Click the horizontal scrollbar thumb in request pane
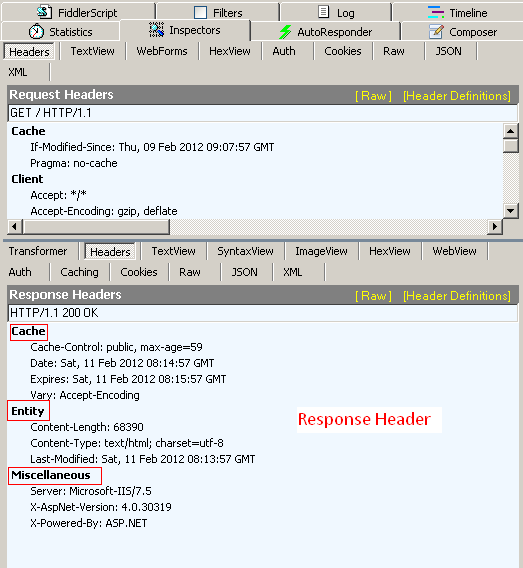523x568 pixels. 96,227
